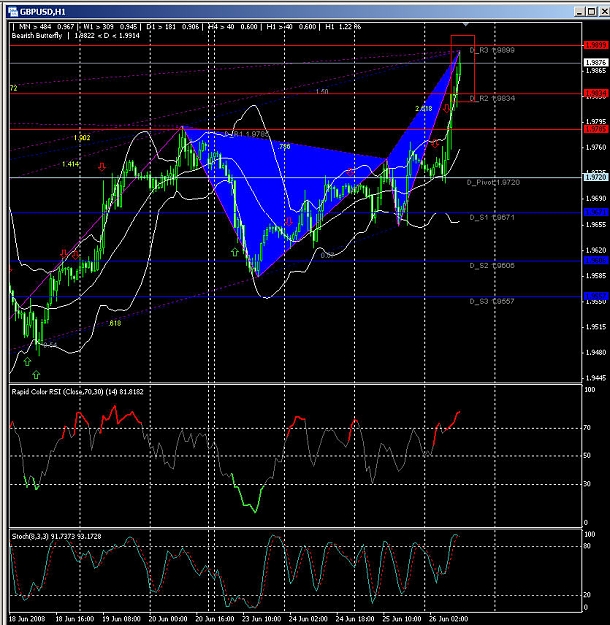Select the red down arrow beside 1.414 label
The height and width of the screenshot is (625, 610).
pyautogui.click(x=102, y=167)
